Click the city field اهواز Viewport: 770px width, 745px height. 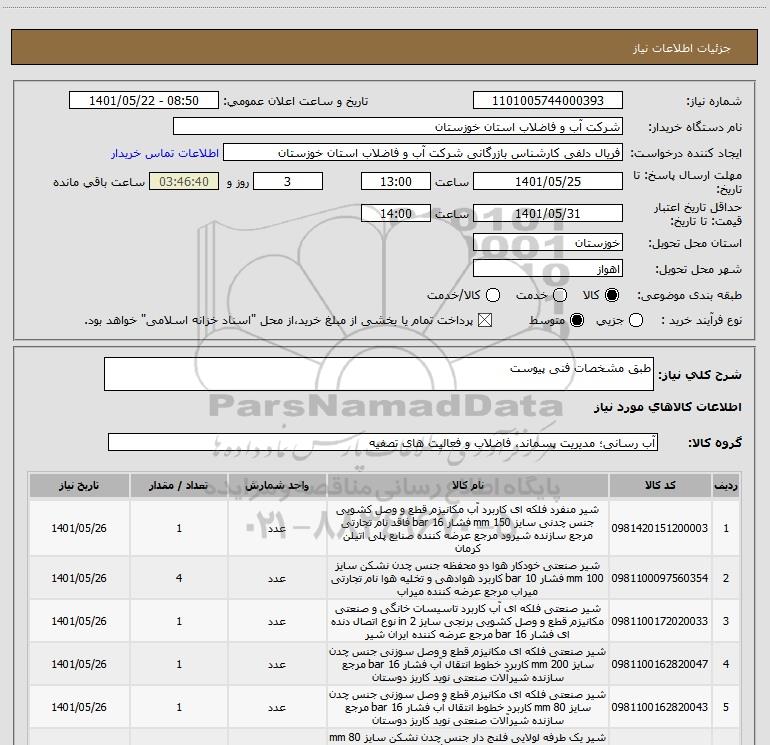click(x=548, y=269)
